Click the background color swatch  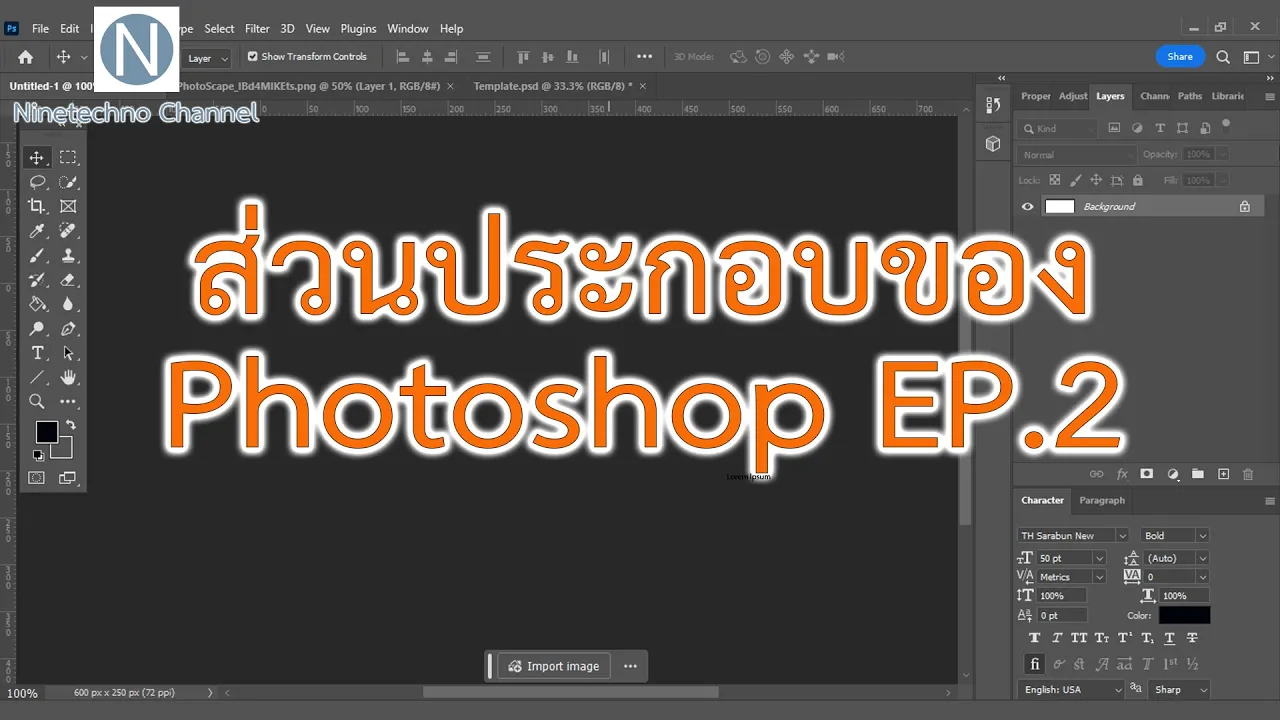(x=64, y=450)
